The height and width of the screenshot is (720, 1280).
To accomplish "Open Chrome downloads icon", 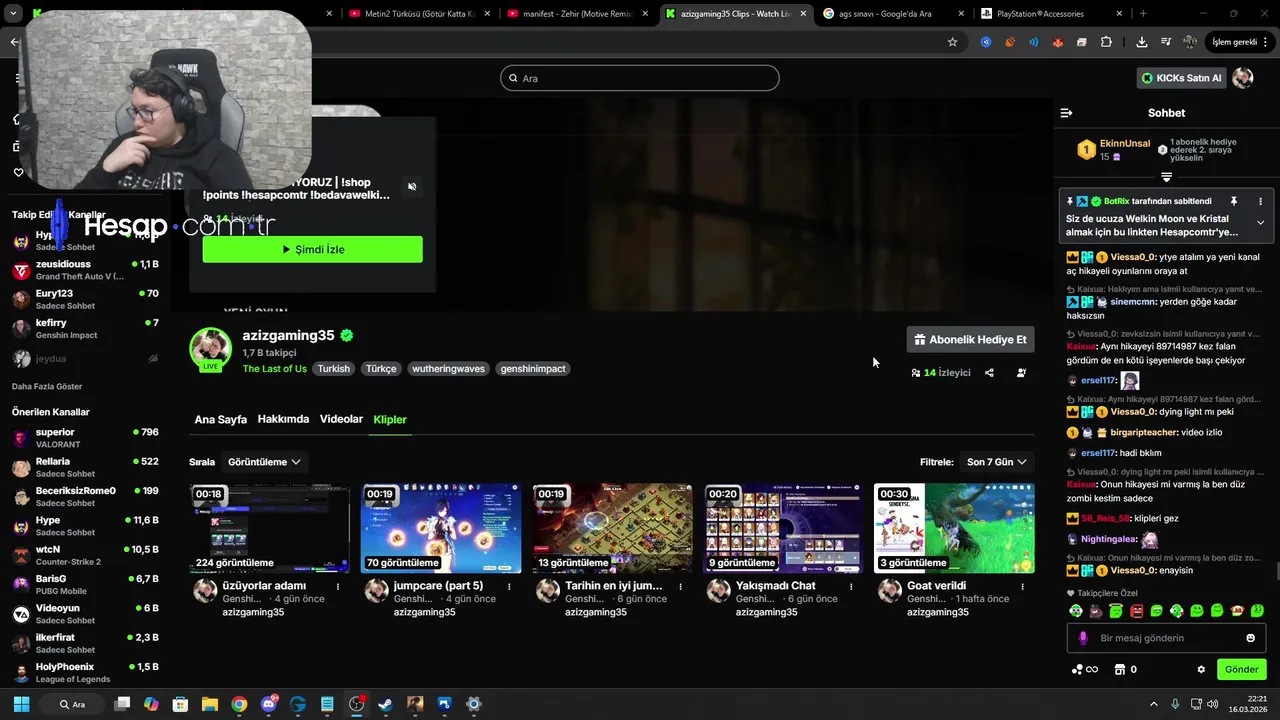I will 1142,42.
